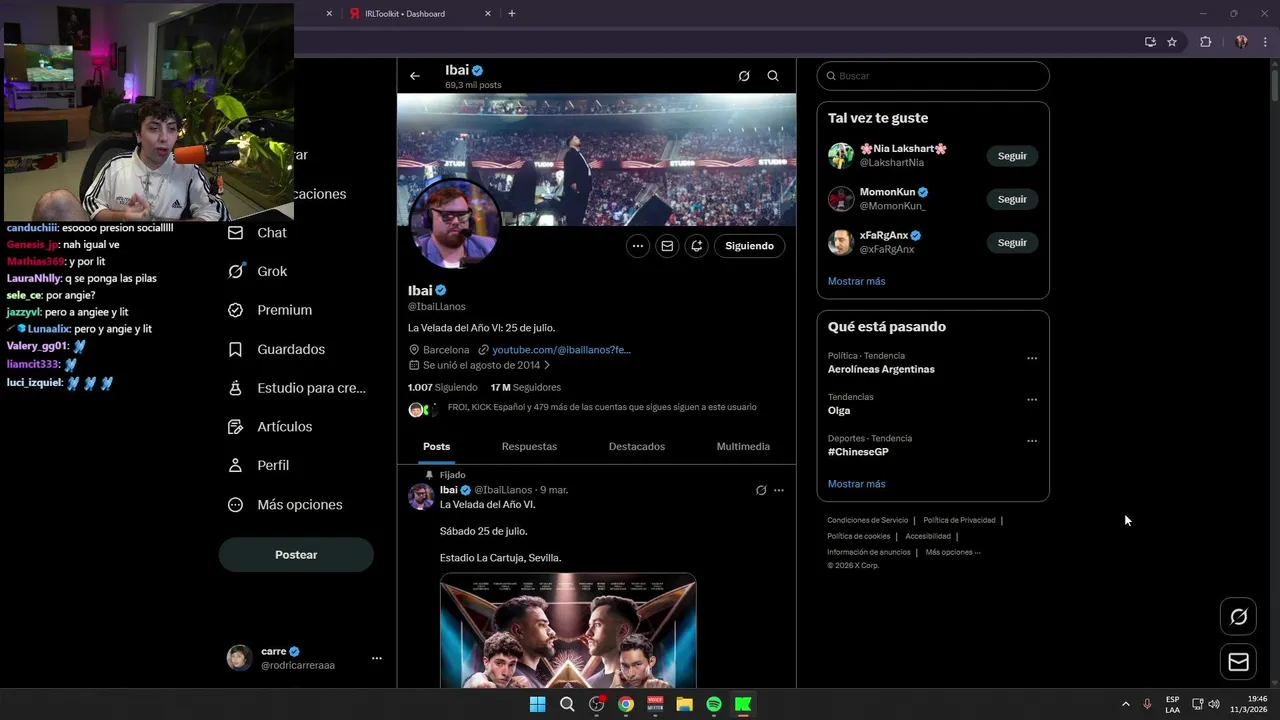This screenshot has height=720, width=1280.
Task: Click the Siguiendo button
Action: [749, 246]
